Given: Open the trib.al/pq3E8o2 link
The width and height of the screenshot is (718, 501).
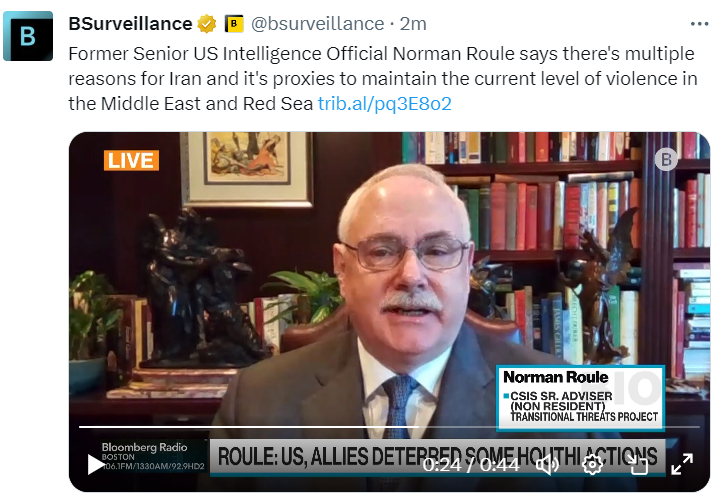Looking at the screenshot, I should coord(385,103).
